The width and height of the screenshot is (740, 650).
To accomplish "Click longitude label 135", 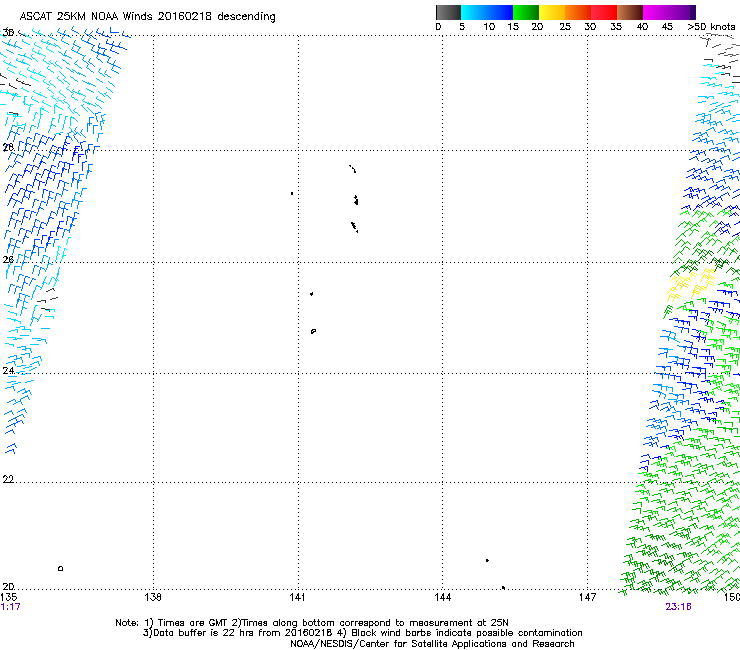I will click(x=9, y=597).
